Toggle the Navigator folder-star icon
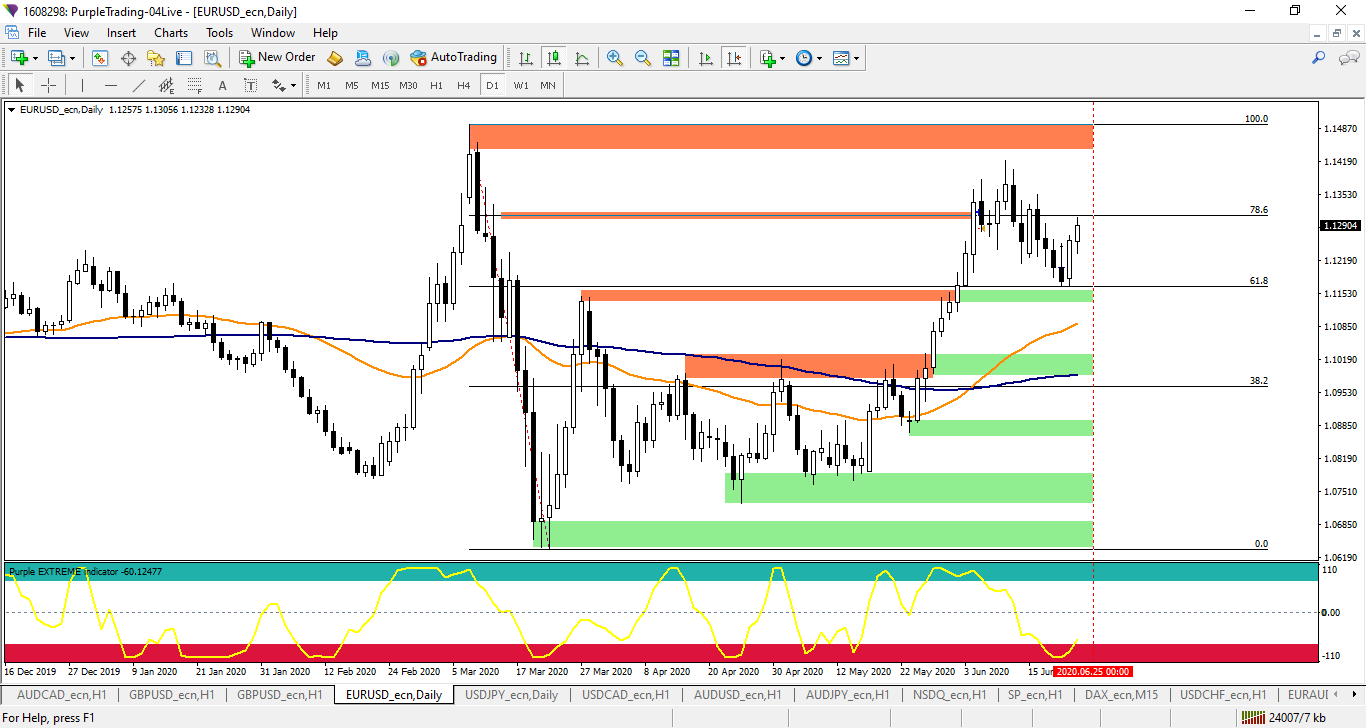The width and height of the screenshot is (1366, 728). pos(156,58)
